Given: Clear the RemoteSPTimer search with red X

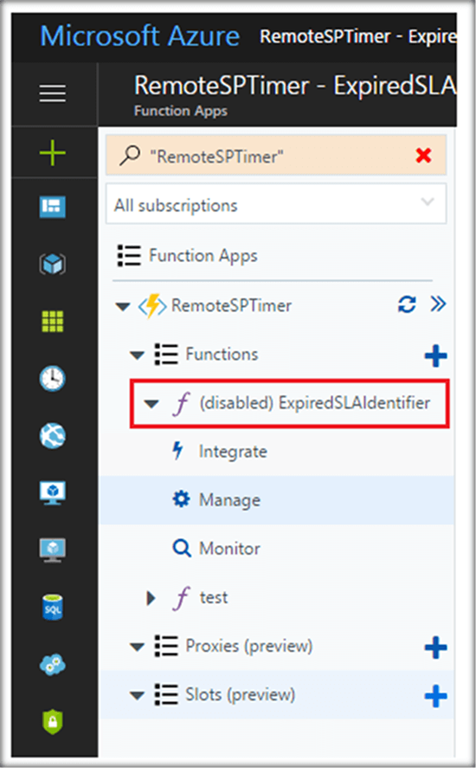Looking at the screenshot, I should coord(423,156).
